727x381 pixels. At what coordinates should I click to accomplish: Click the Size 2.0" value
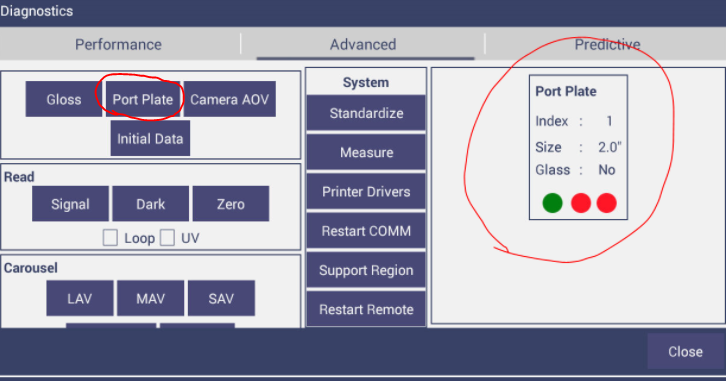[x=609, y=147]
